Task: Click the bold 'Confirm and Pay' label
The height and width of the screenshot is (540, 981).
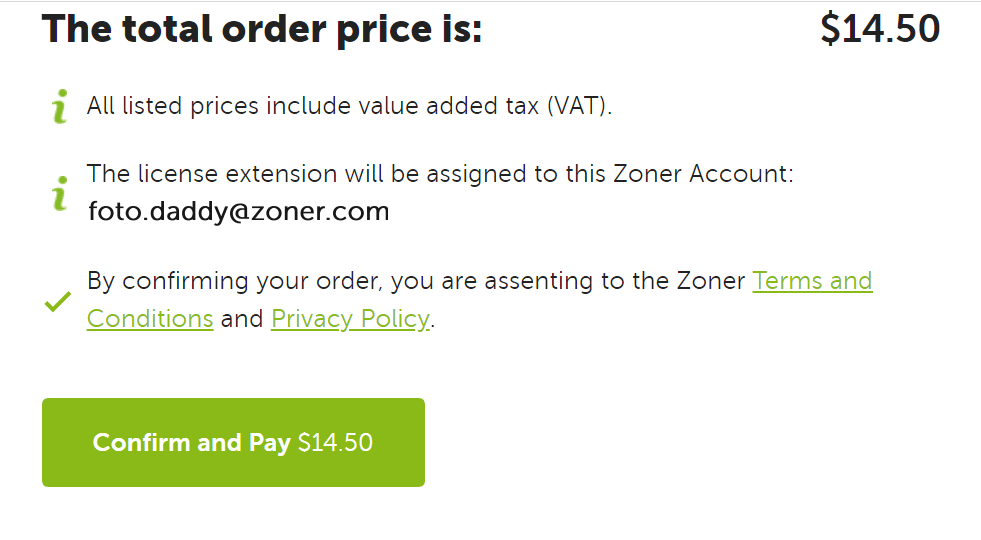Action: click(x=191, y=443)
